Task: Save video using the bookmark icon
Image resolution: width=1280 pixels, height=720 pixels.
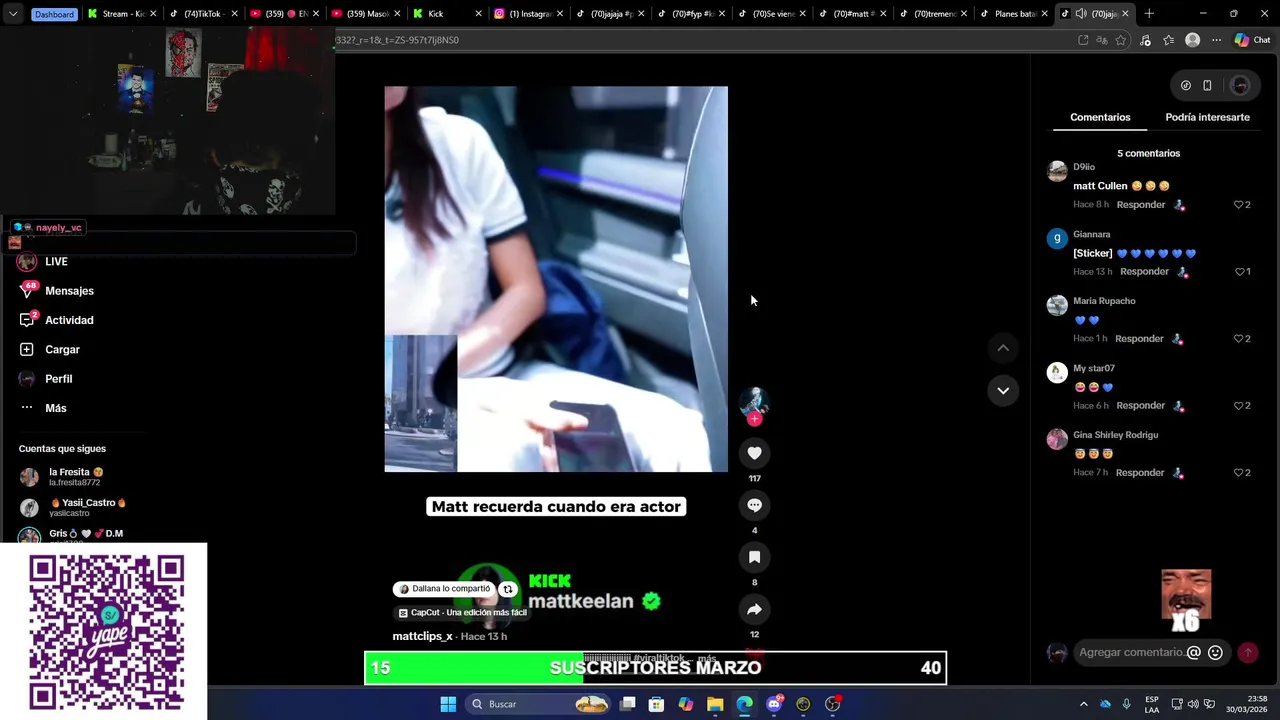Action: tap(754, 557)
